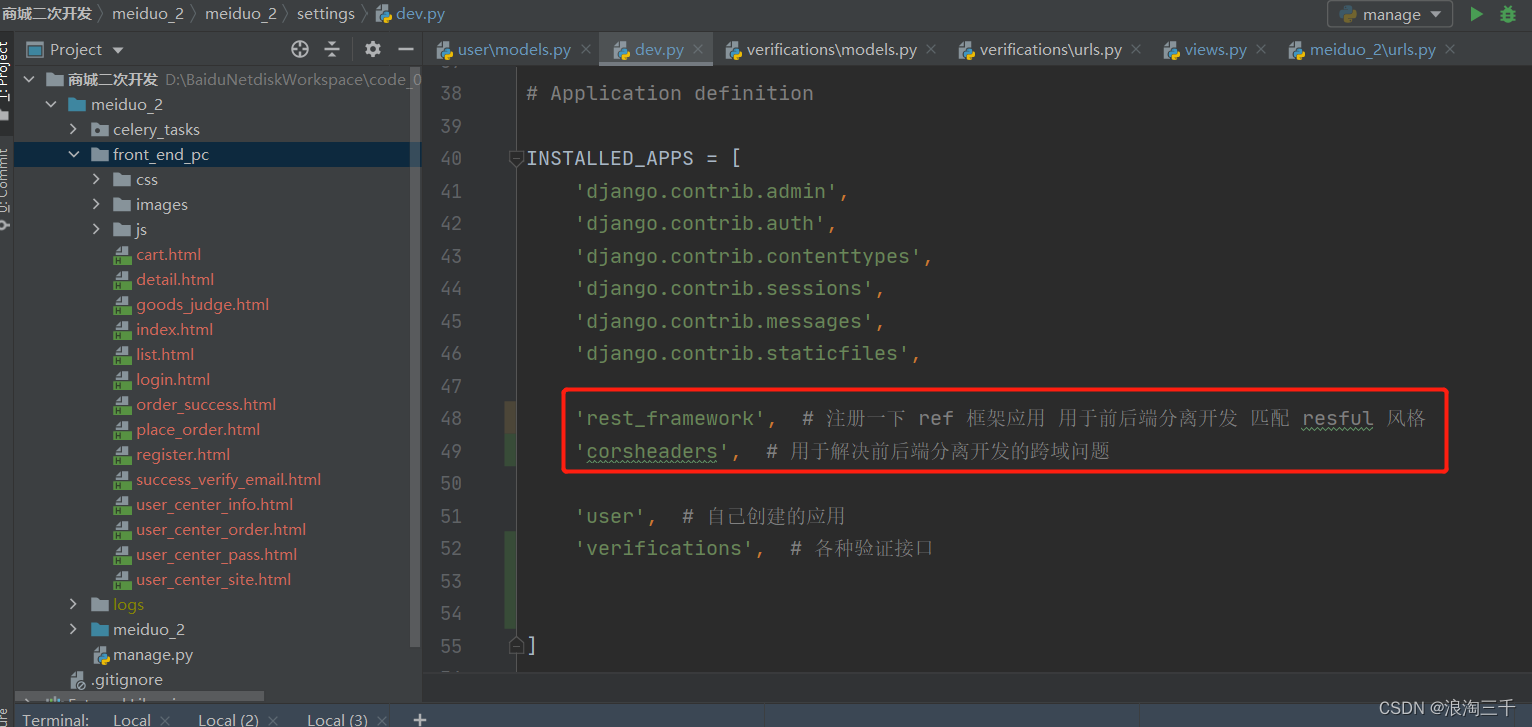
Task: Expand the celery_tasks folder
Action: [73, 129]
